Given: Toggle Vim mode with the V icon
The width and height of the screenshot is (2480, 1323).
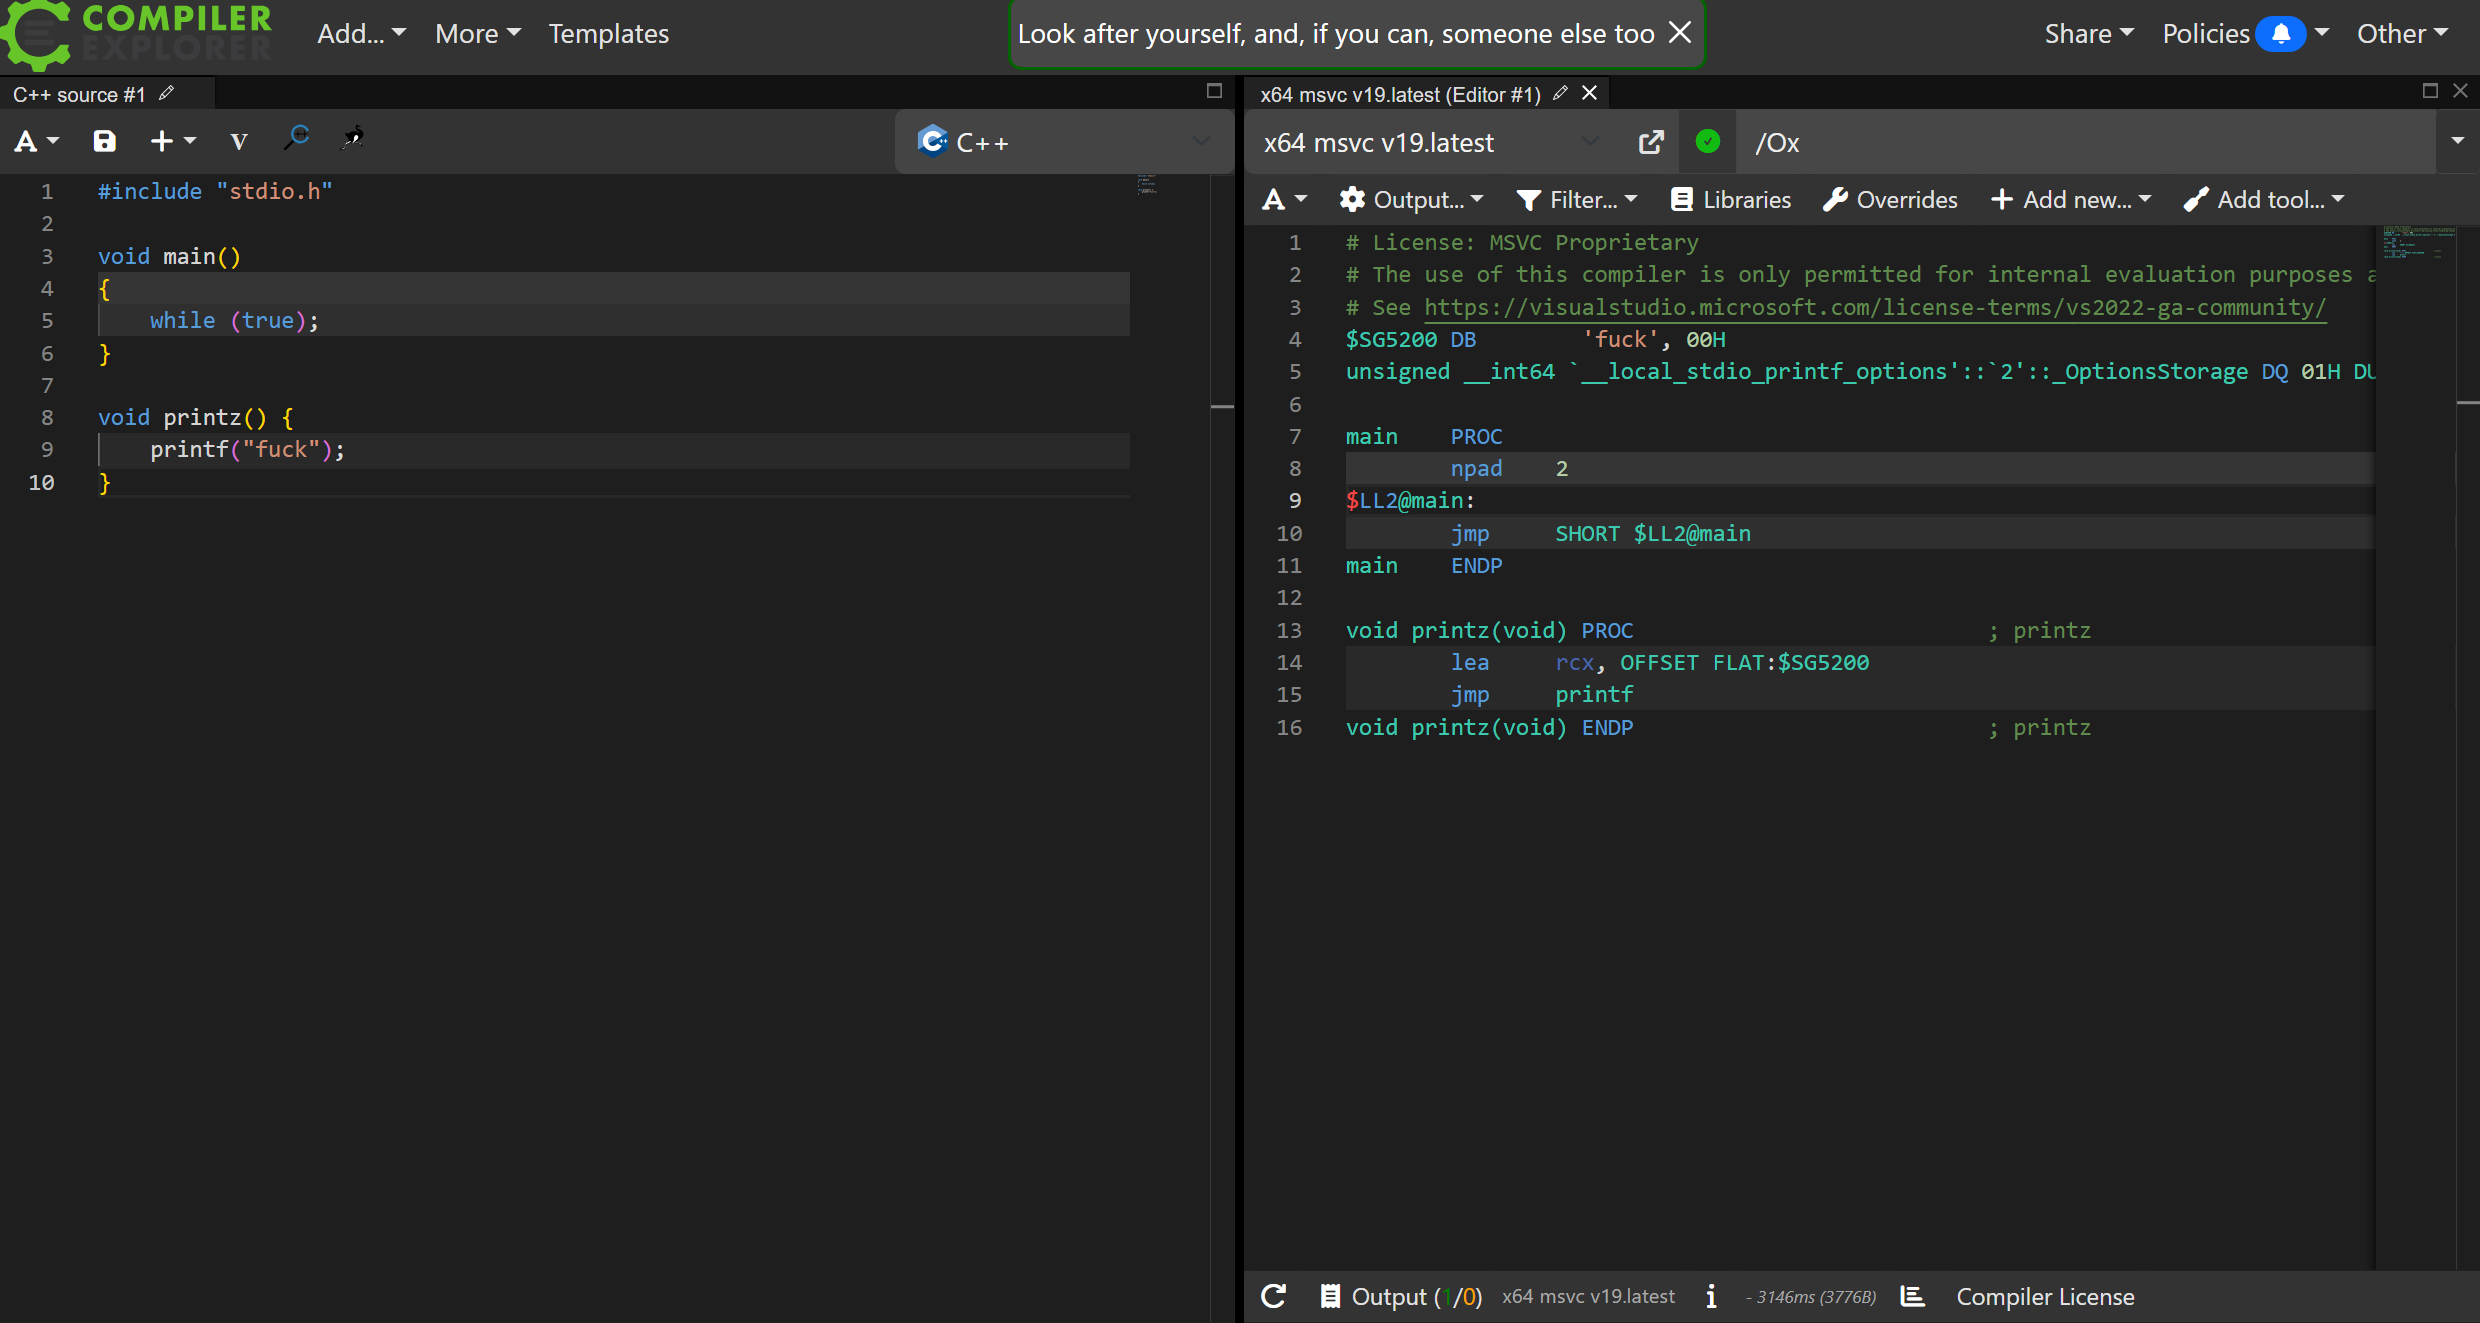Looking at the screenshot, I should (238, 141).
